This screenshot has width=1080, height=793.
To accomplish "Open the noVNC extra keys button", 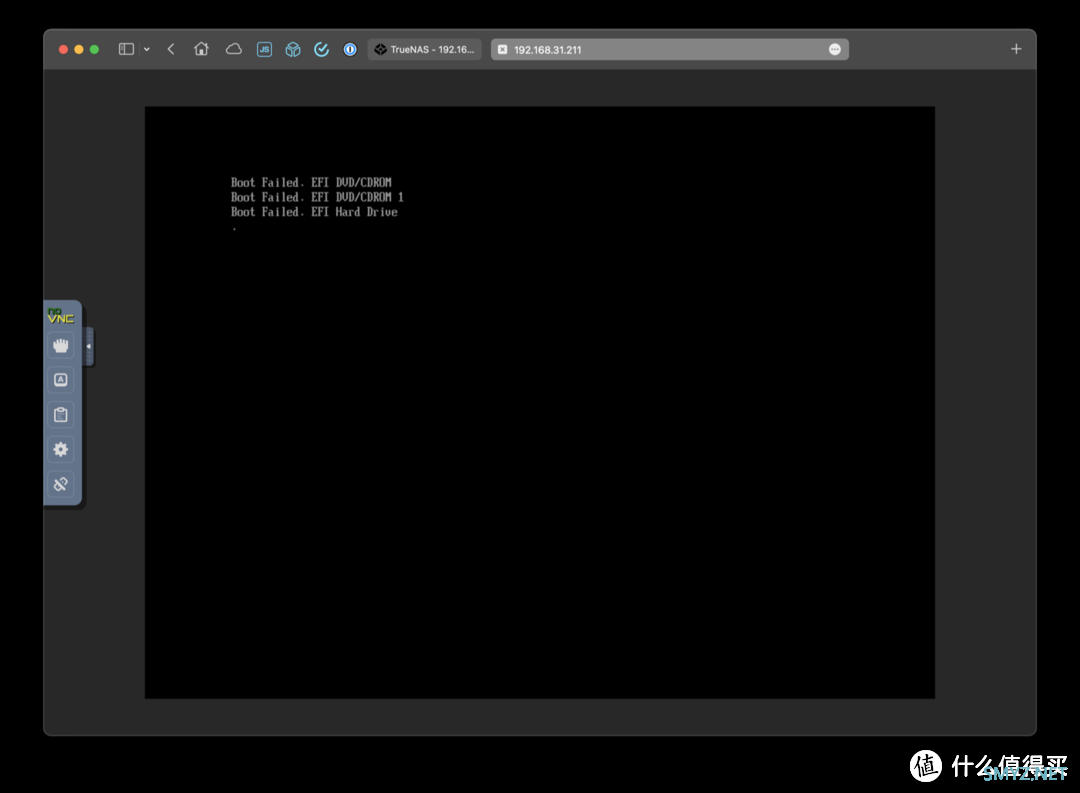I will (61, 380).
